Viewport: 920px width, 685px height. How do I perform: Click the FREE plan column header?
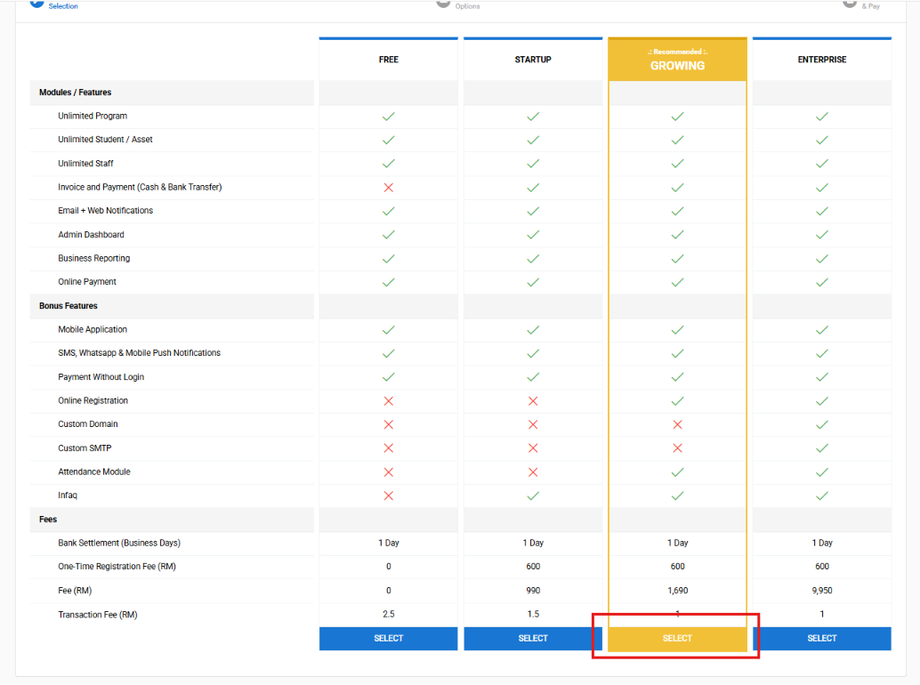pos(388,59)
